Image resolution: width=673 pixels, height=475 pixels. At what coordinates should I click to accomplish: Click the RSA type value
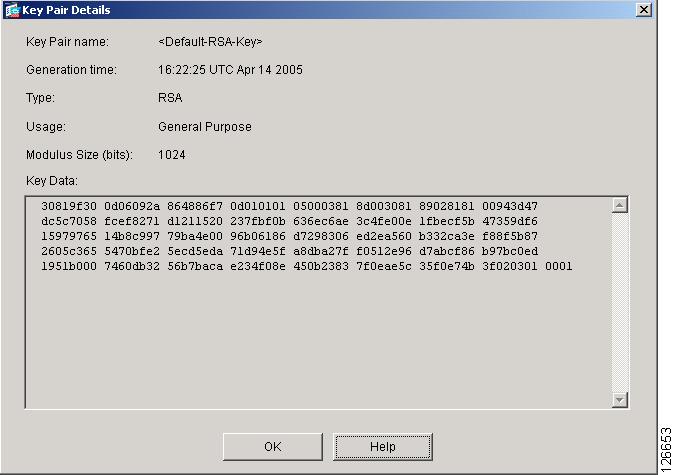[x=170, y=98]
